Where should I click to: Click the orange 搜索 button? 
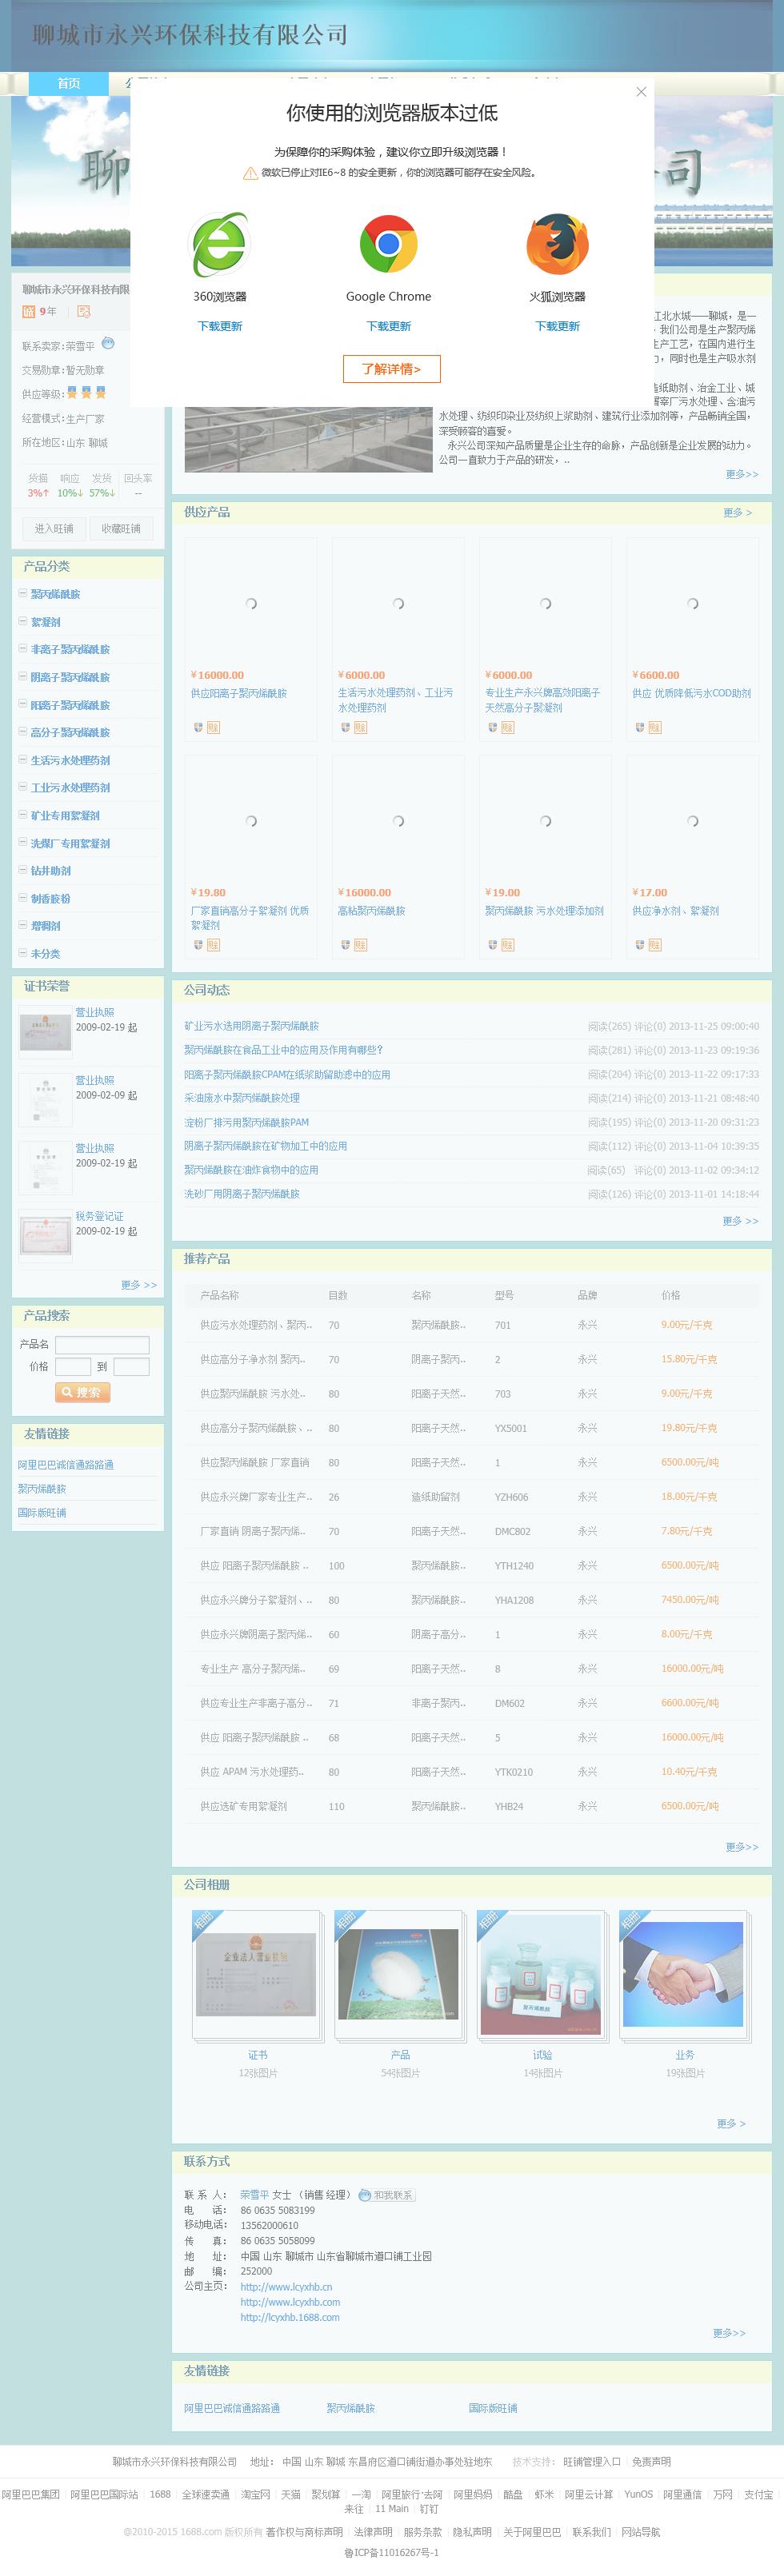coord(82,1392)
